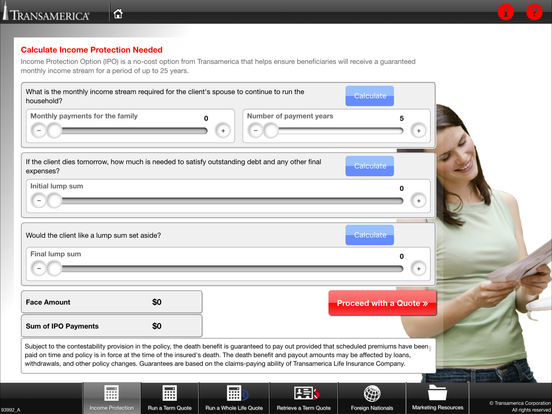Decrease the Final lump sum

tap(39, 269)
